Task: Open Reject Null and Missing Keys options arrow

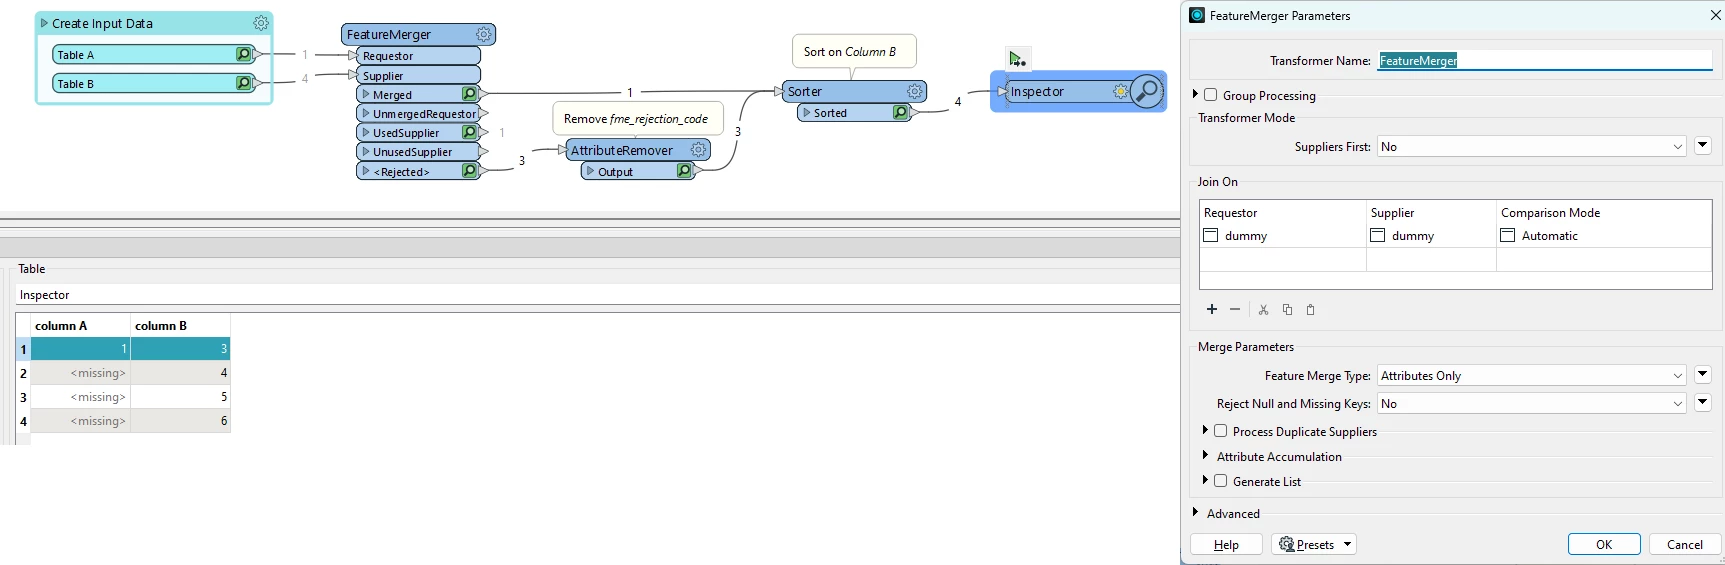Action: [x=1703, y=402]
